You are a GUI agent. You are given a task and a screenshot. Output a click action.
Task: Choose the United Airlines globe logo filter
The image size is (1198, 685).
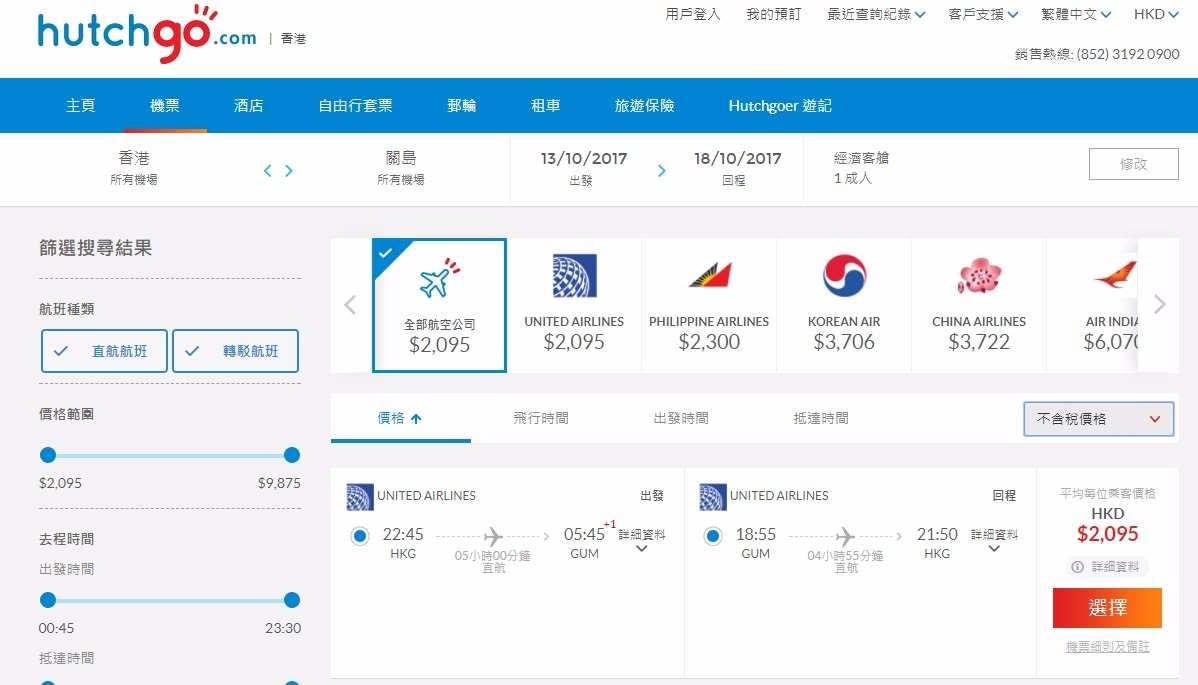(x=574, y=276)
